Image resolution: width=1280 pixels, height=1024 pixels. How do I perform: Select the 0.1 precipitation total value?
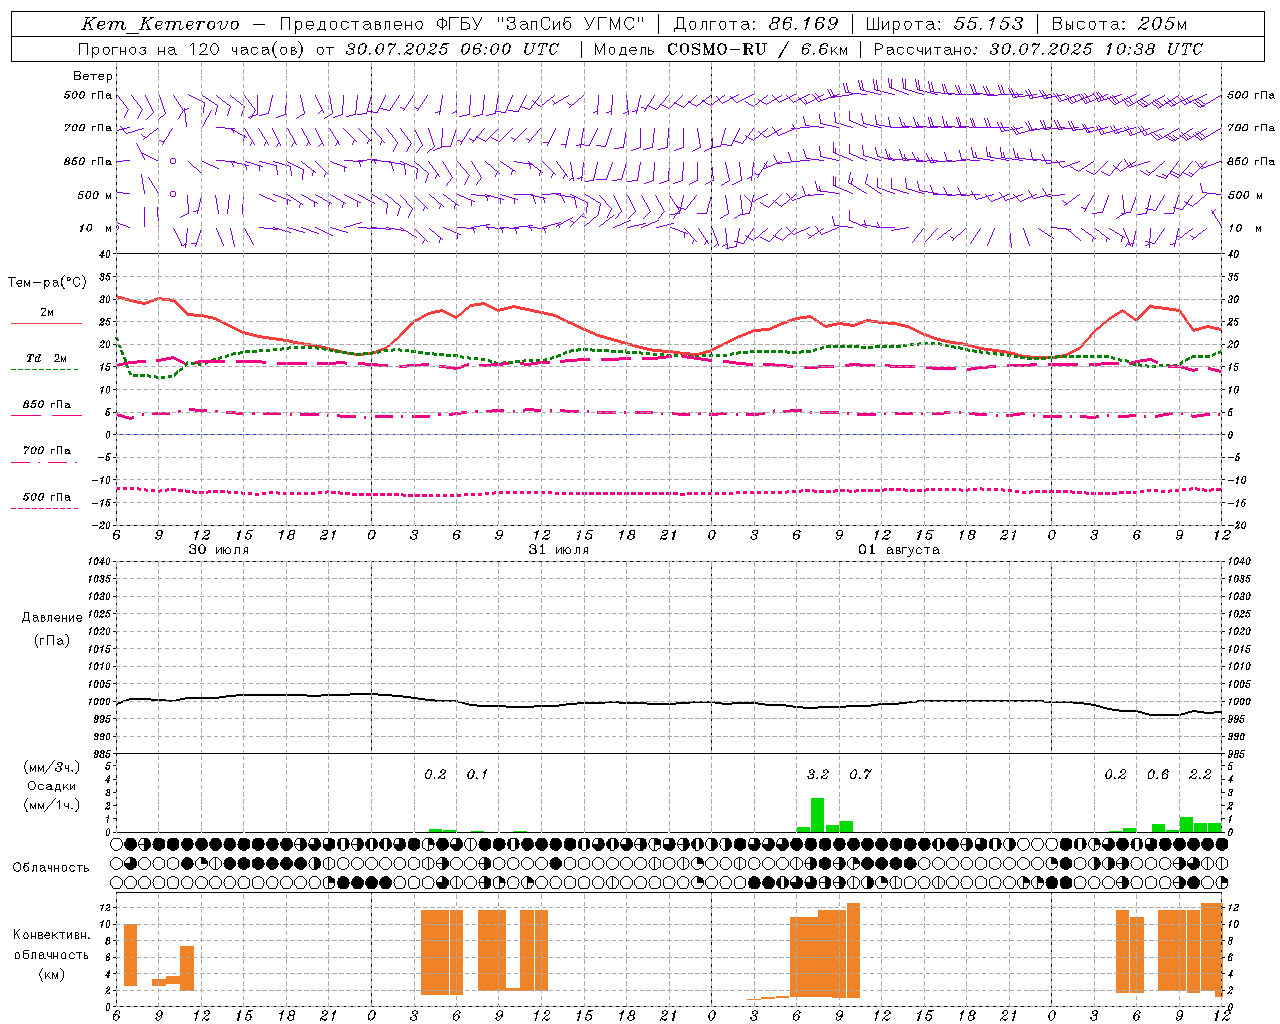coord(477,774)
